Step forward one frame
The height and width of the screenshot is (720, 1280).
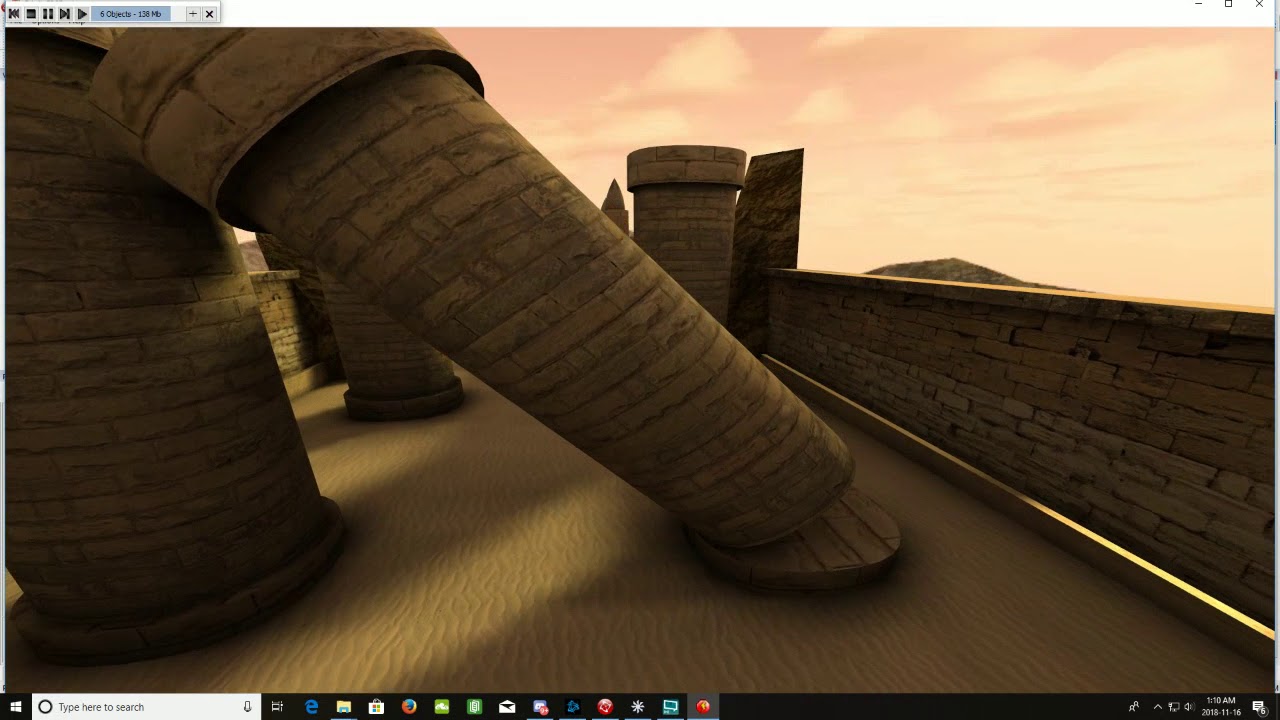click(x=64, y=14)
